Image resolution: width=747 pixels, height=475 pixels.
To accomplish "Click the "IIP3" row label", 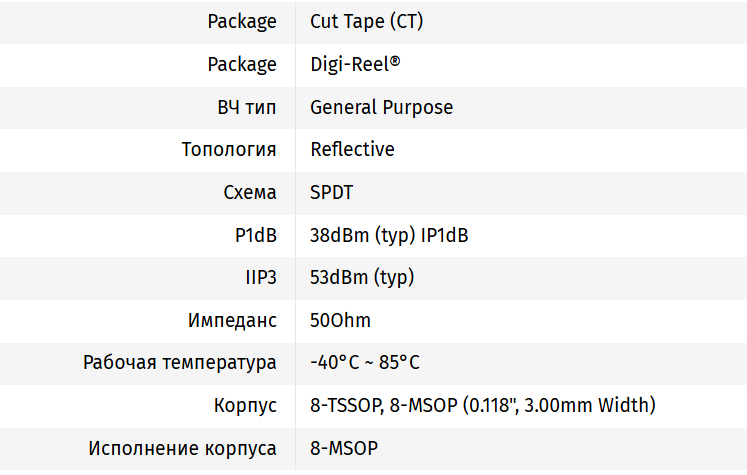I will (261, 278).
